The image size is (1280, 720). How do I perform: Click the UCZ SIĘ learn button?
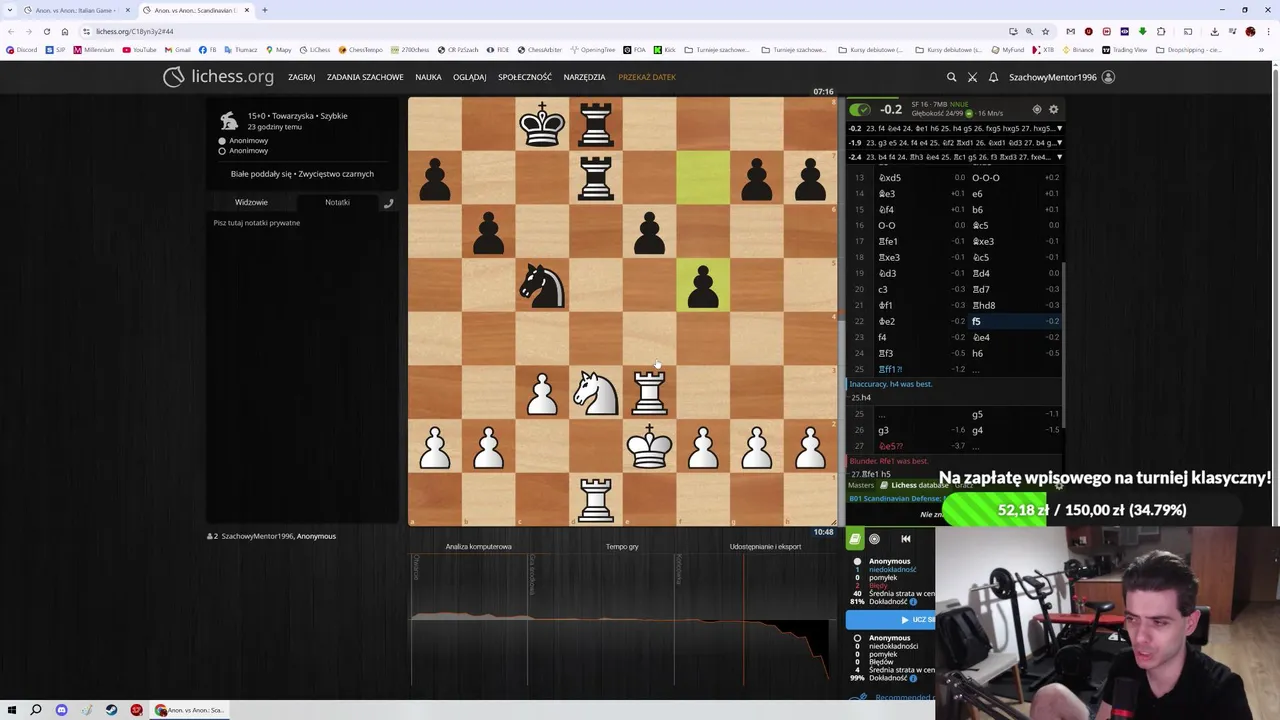click(x=890, y=619)
